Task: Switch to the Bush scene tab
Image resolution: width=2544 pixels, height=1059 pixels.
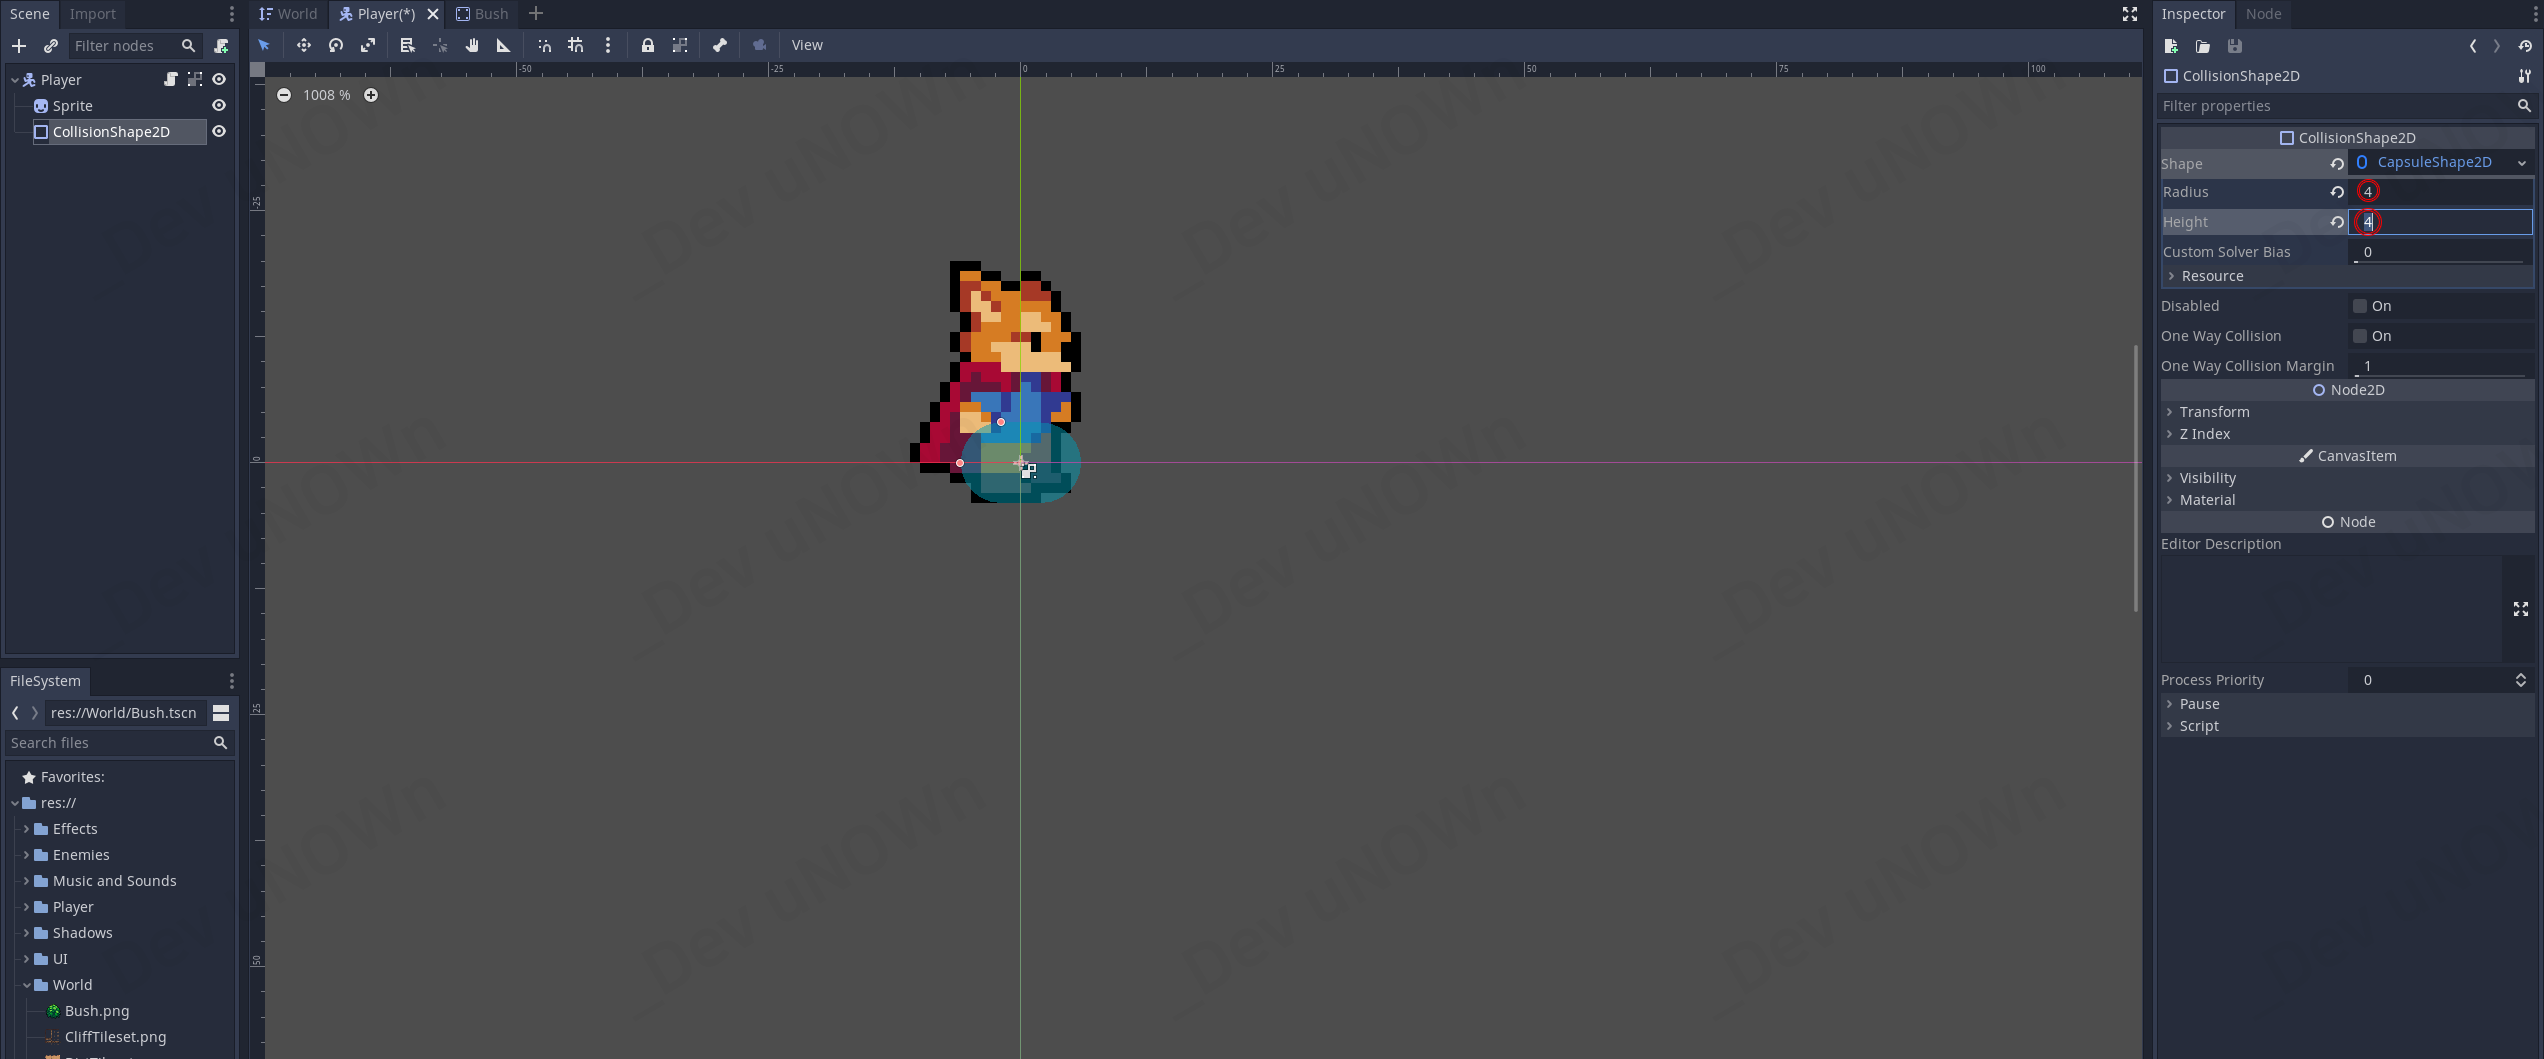Action: [482, 14]
